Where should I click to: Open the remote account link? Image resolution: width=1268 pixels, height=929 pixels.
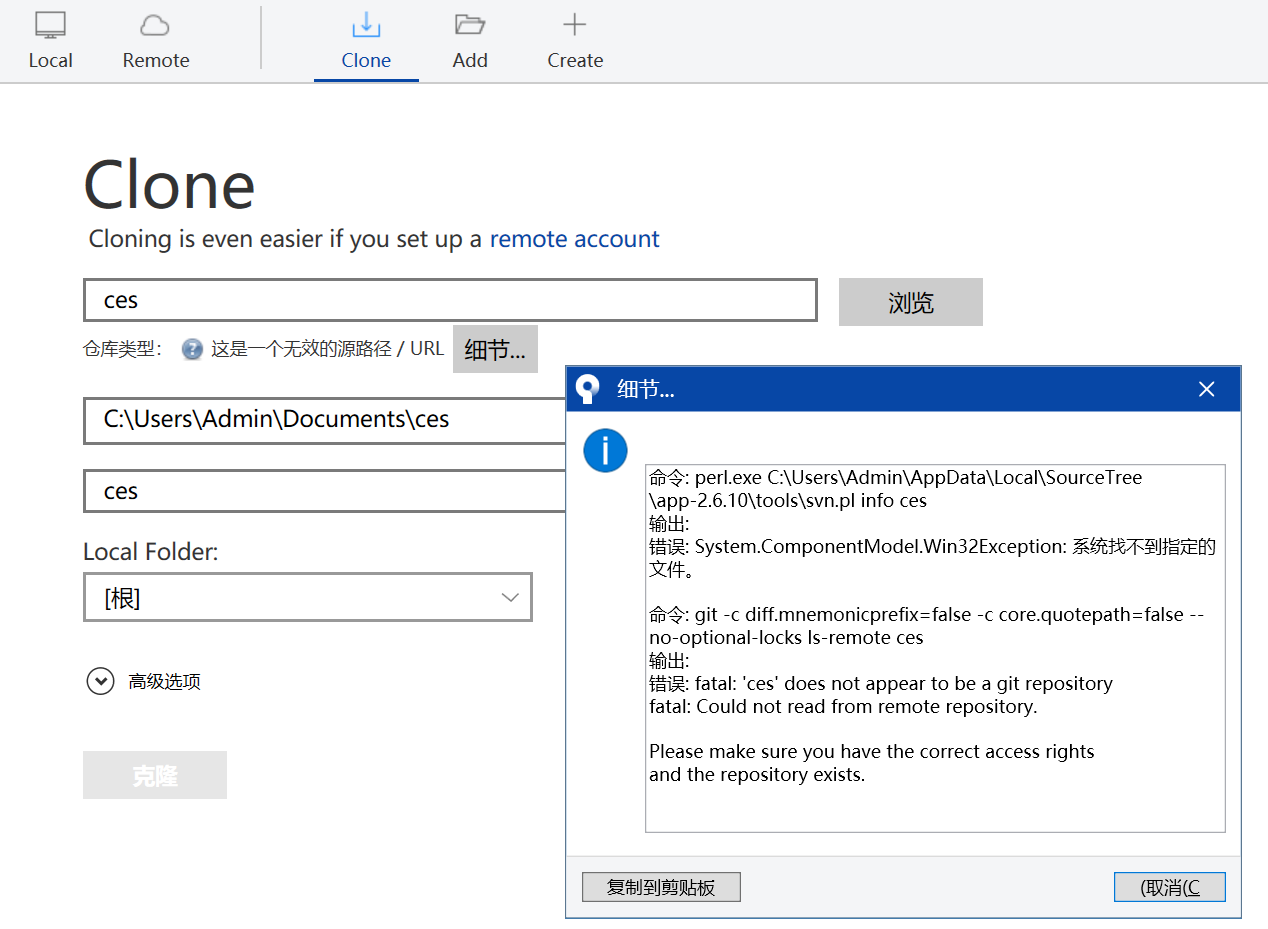(574, 239)
